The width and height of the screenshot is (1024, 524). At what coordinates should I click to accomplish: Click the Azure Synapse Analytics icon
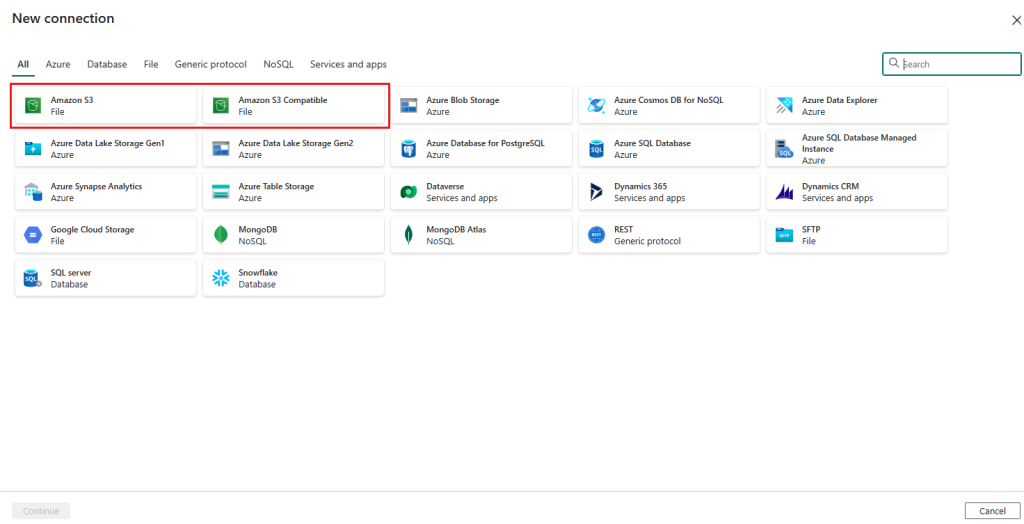click(33, 191)
